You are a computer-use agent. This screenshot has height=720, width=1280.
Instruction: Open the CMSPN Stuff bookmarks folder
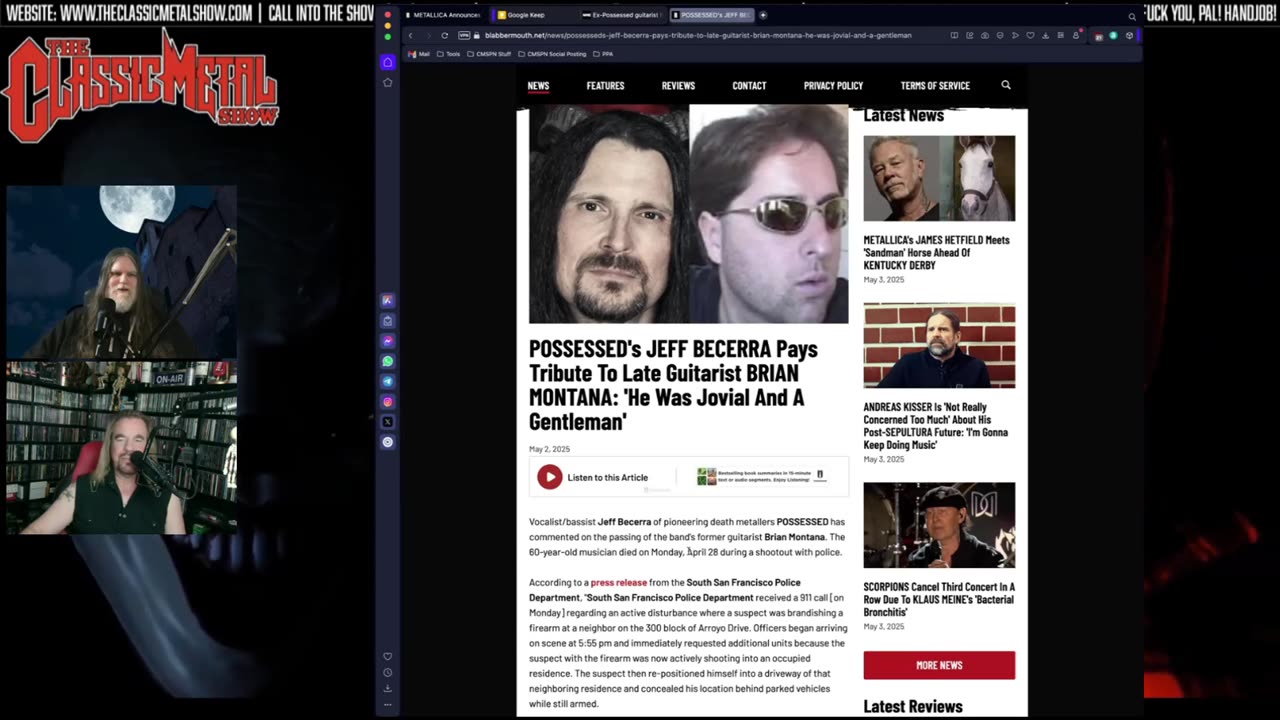[489, 54]
